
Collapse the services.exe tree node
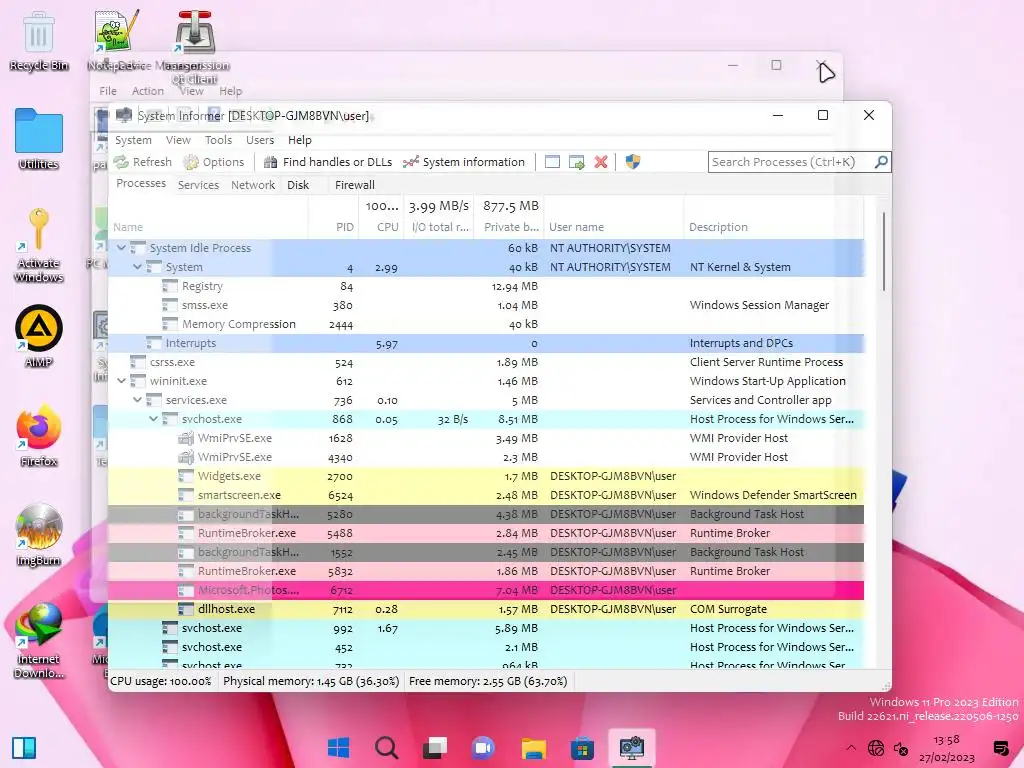tap(137, 400)
